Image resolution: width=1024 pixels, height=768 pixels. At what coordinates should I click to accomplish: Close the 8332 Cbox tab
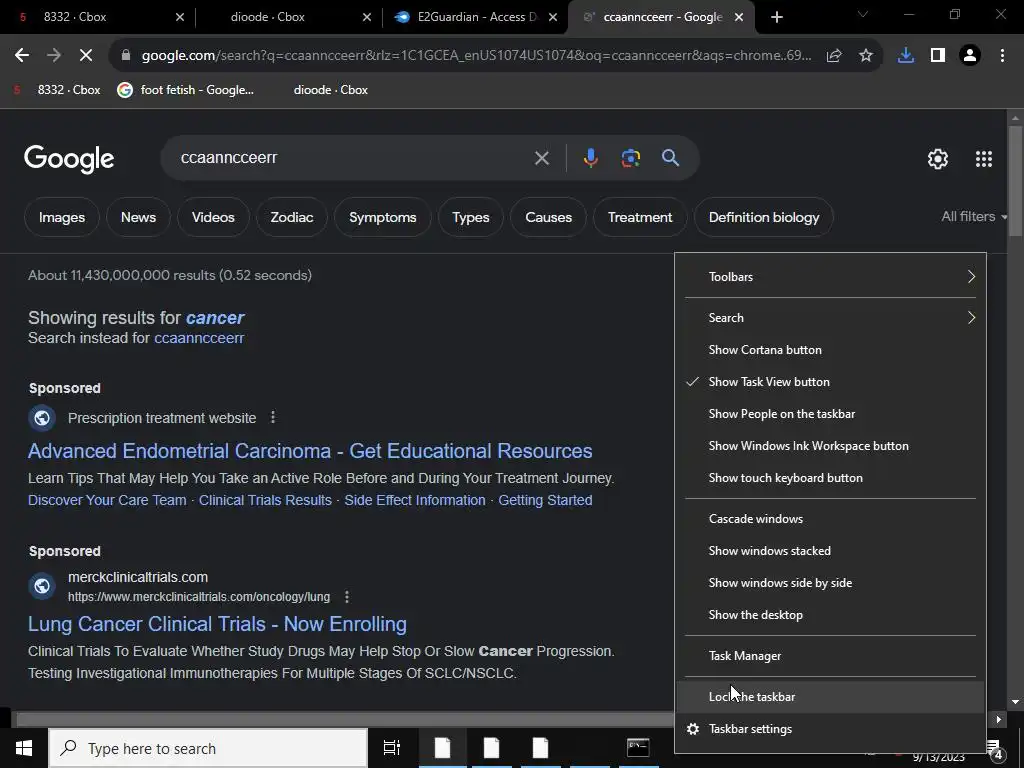tap(180, 17)
